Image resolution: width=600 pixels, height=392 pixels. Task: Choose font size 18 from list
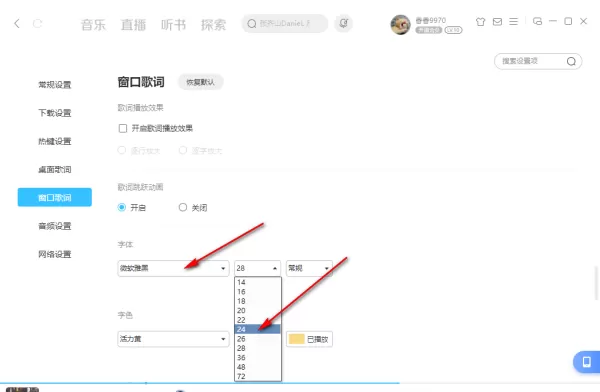[258, 301]
